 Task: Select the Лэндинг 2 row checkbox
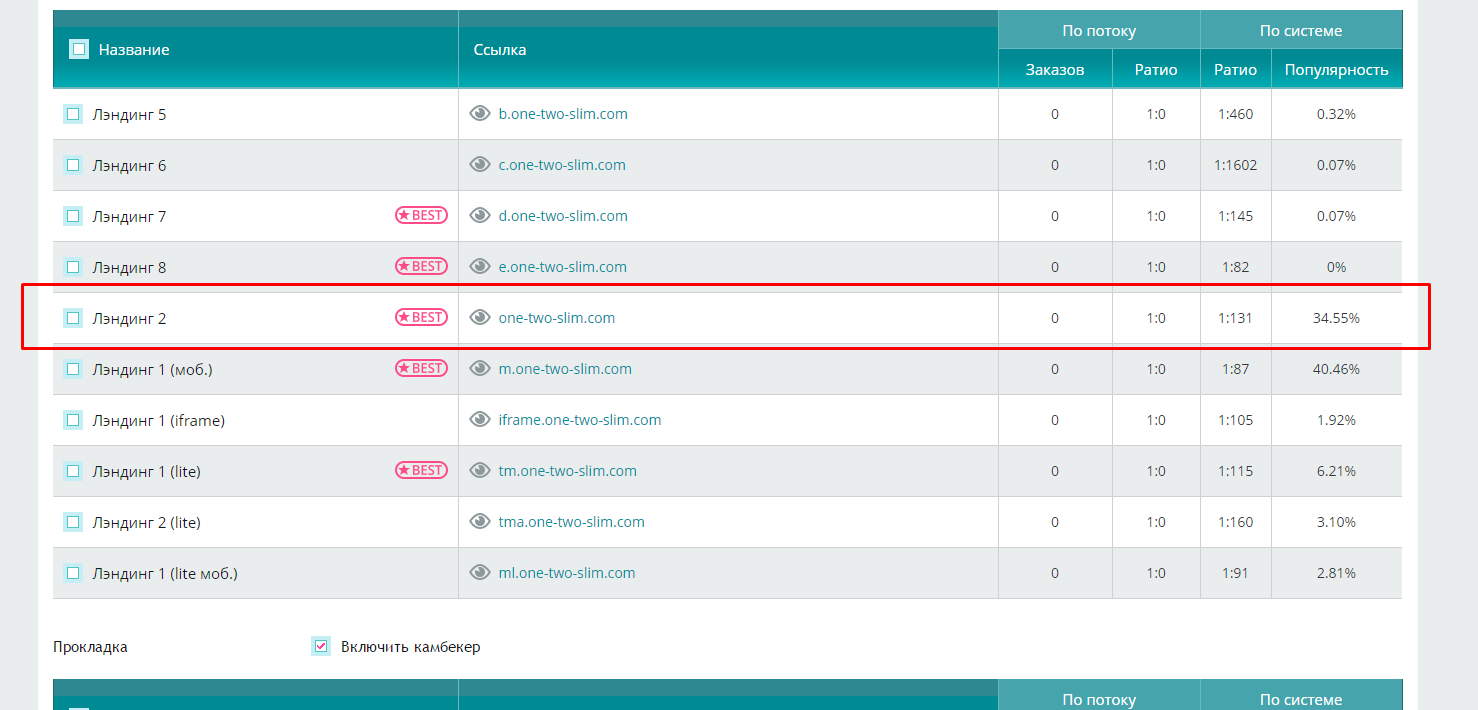[73, 318]
